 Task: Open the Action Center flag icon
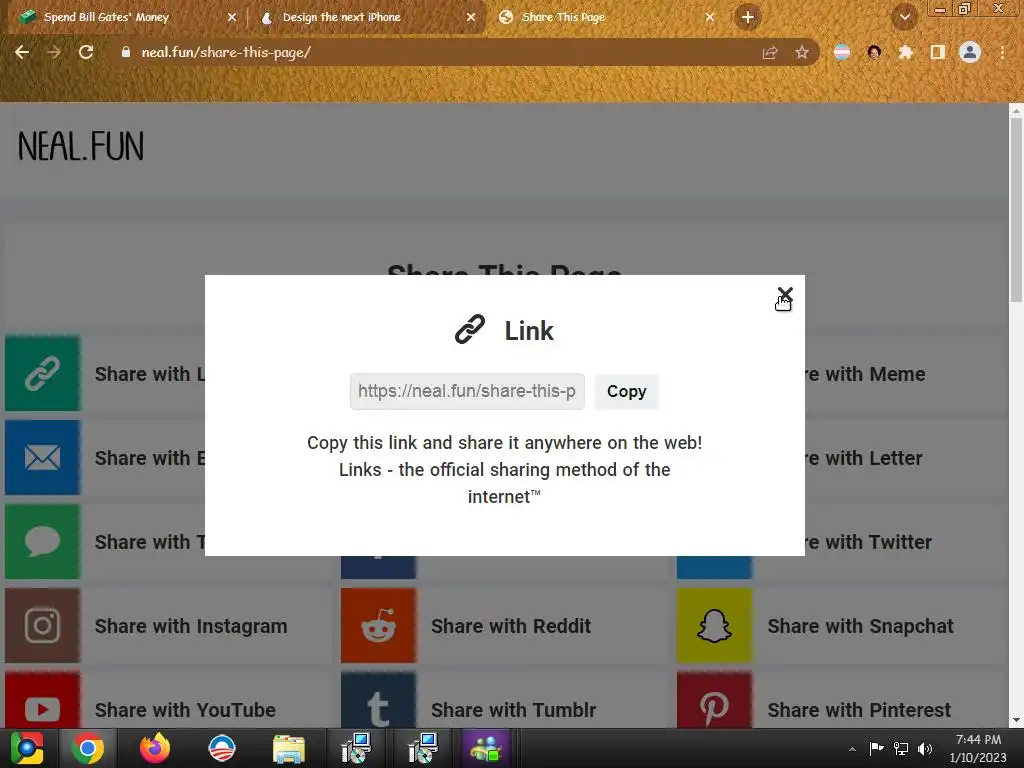point(876,748)
